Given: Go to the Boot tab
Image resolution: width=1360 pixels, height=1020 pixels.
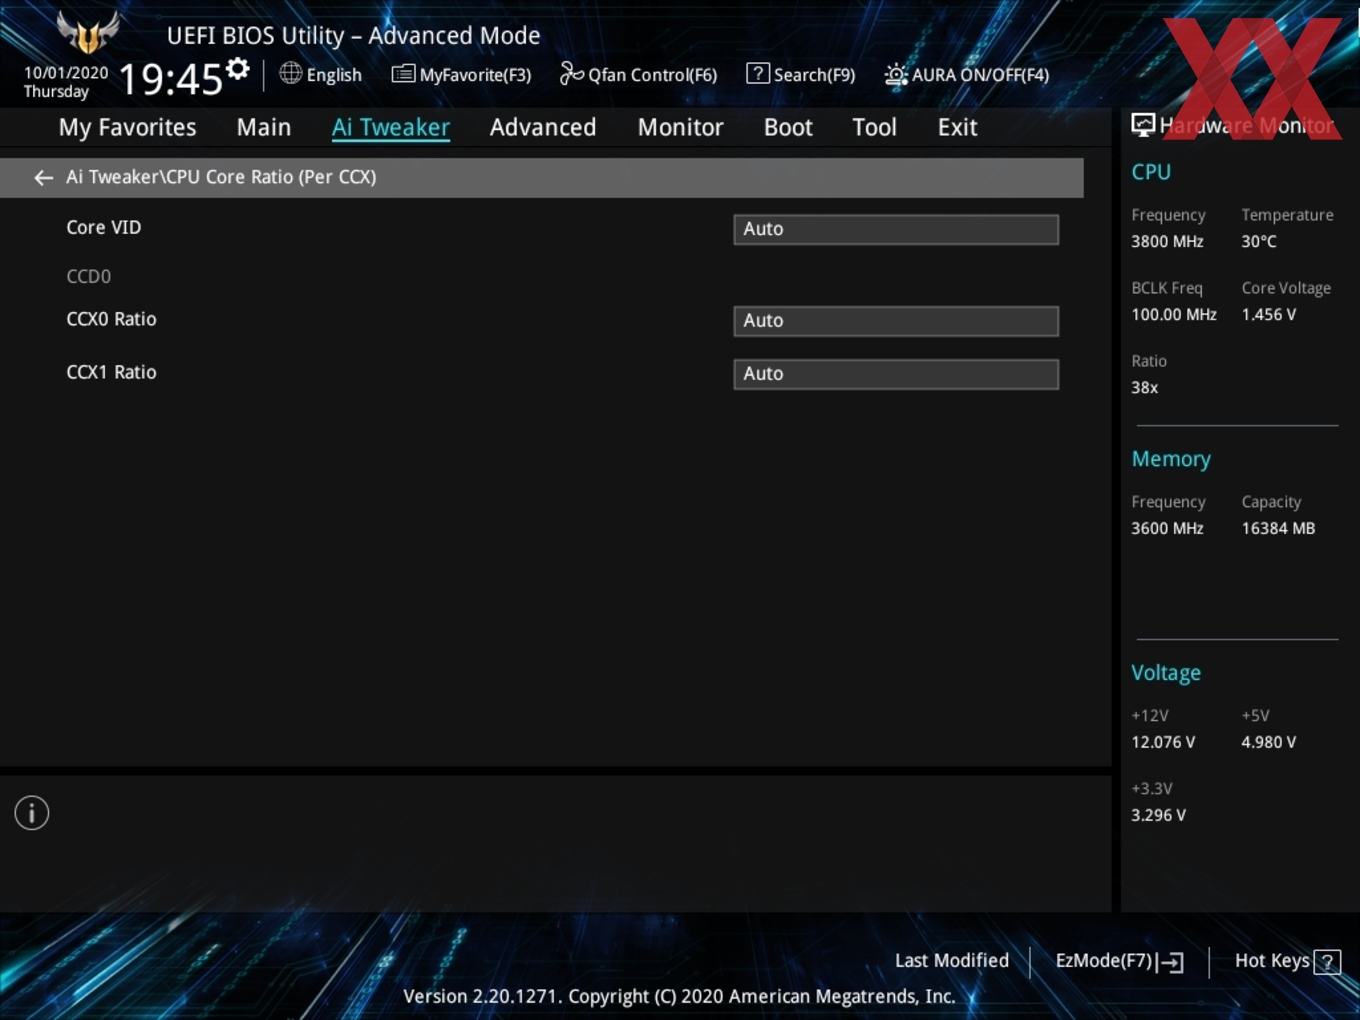Looking at the screenshot, I should tap(788, 127).
